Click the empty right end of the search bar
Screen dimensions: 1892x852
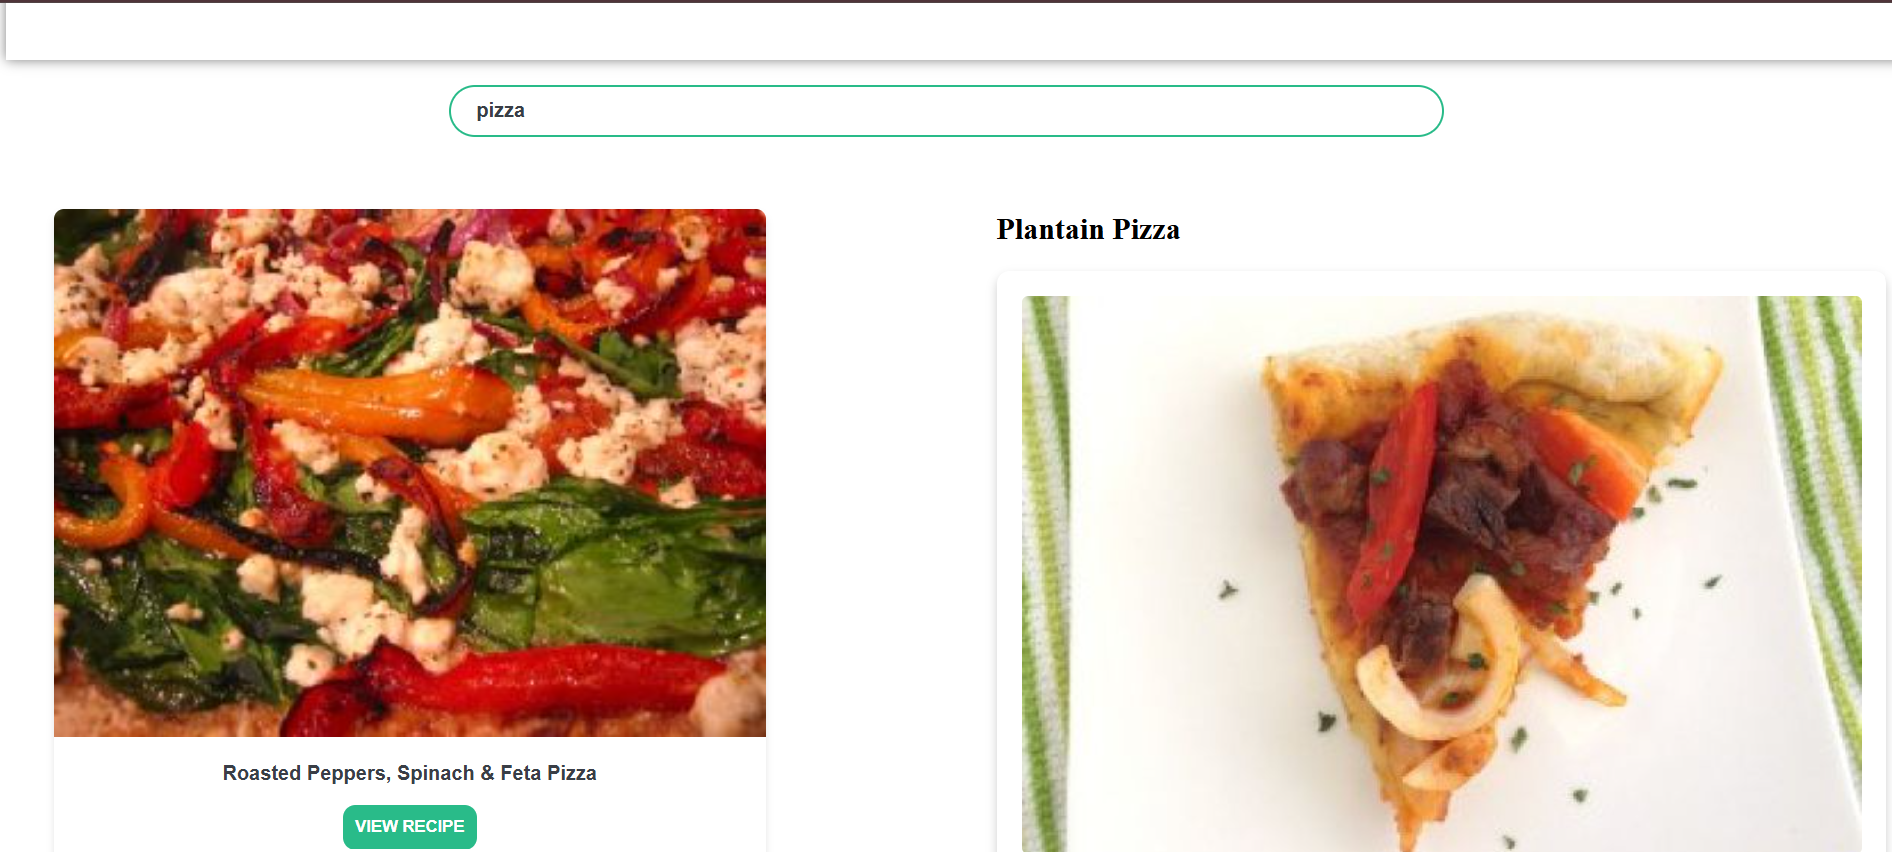tap(1300, 111)
